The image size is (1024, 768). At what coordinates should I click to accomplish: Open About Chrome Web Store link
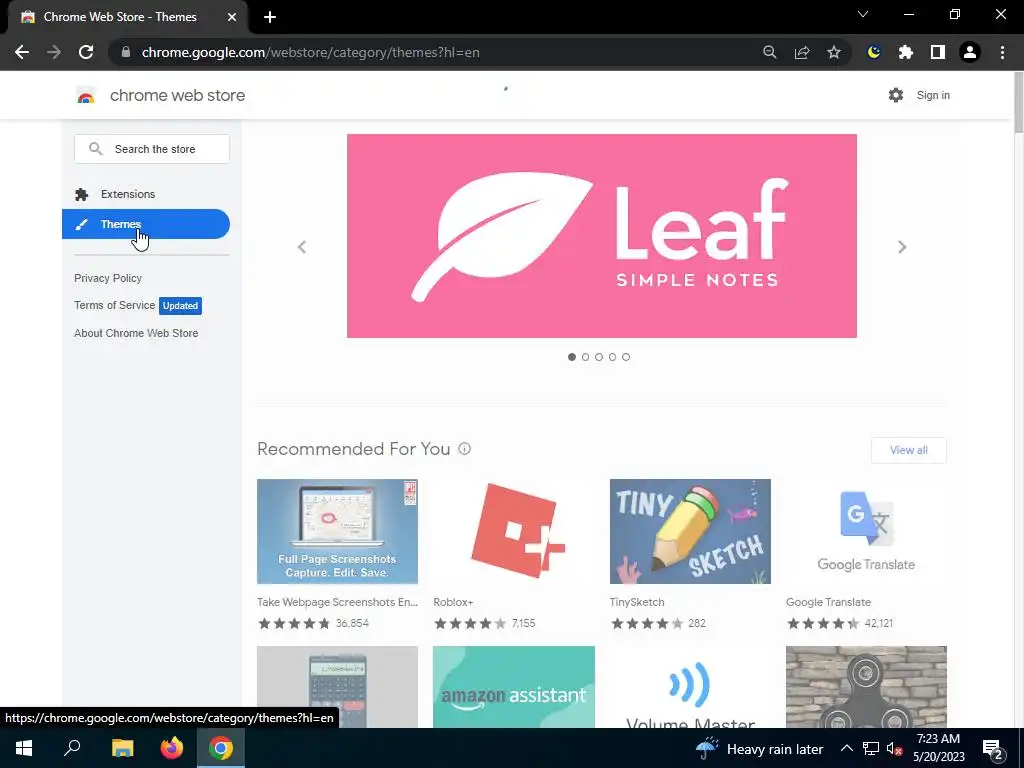[x=136, y=333]
